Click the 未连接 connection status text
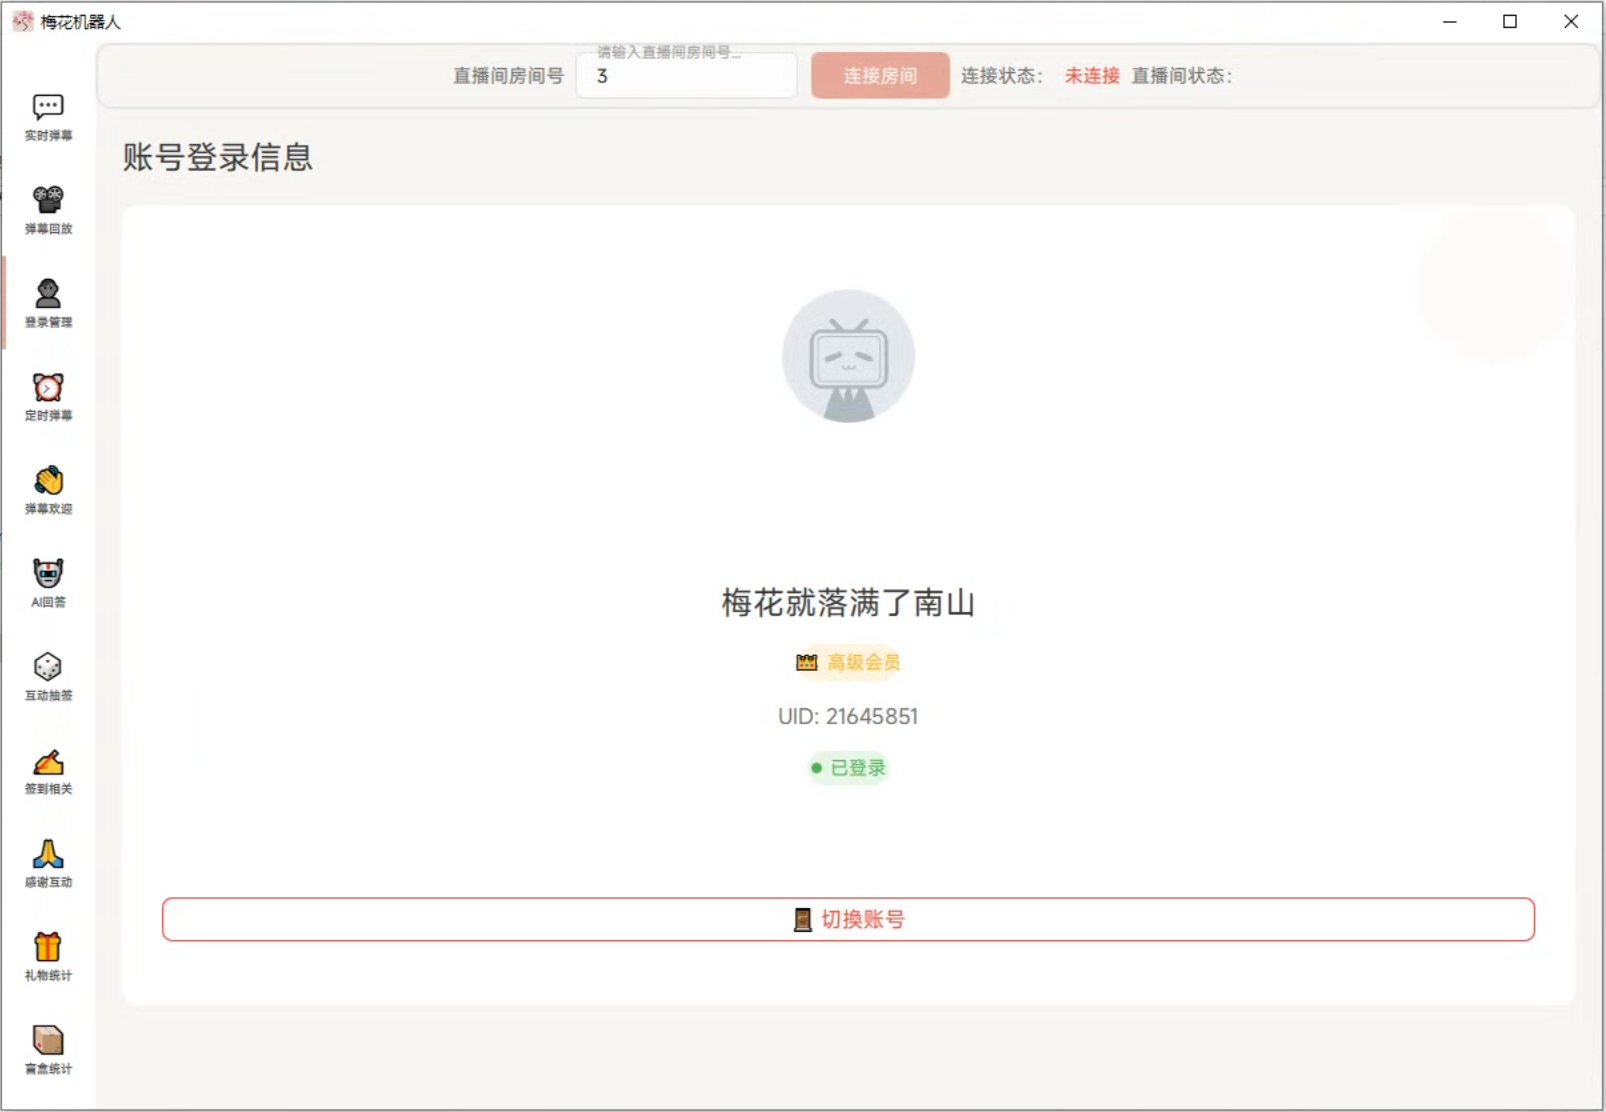This screenshot has width=1606, height=1112. [x=1090, y=75]
